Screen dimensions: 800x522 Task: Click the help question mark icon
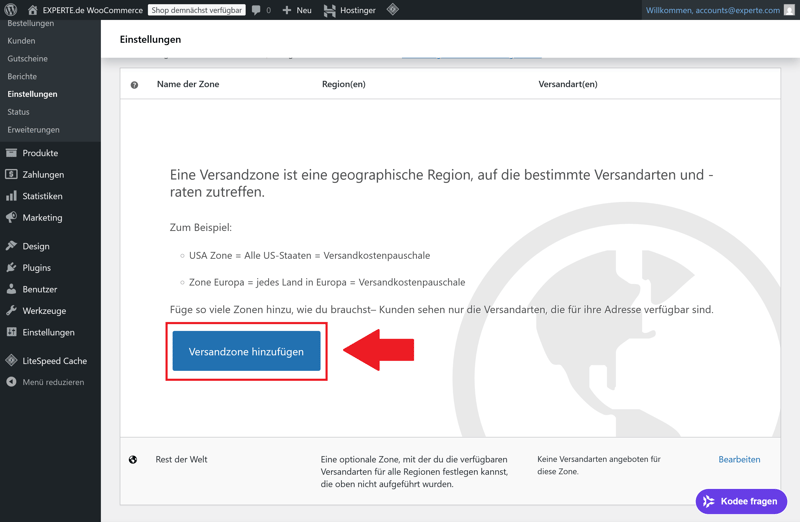click(134, 85)
